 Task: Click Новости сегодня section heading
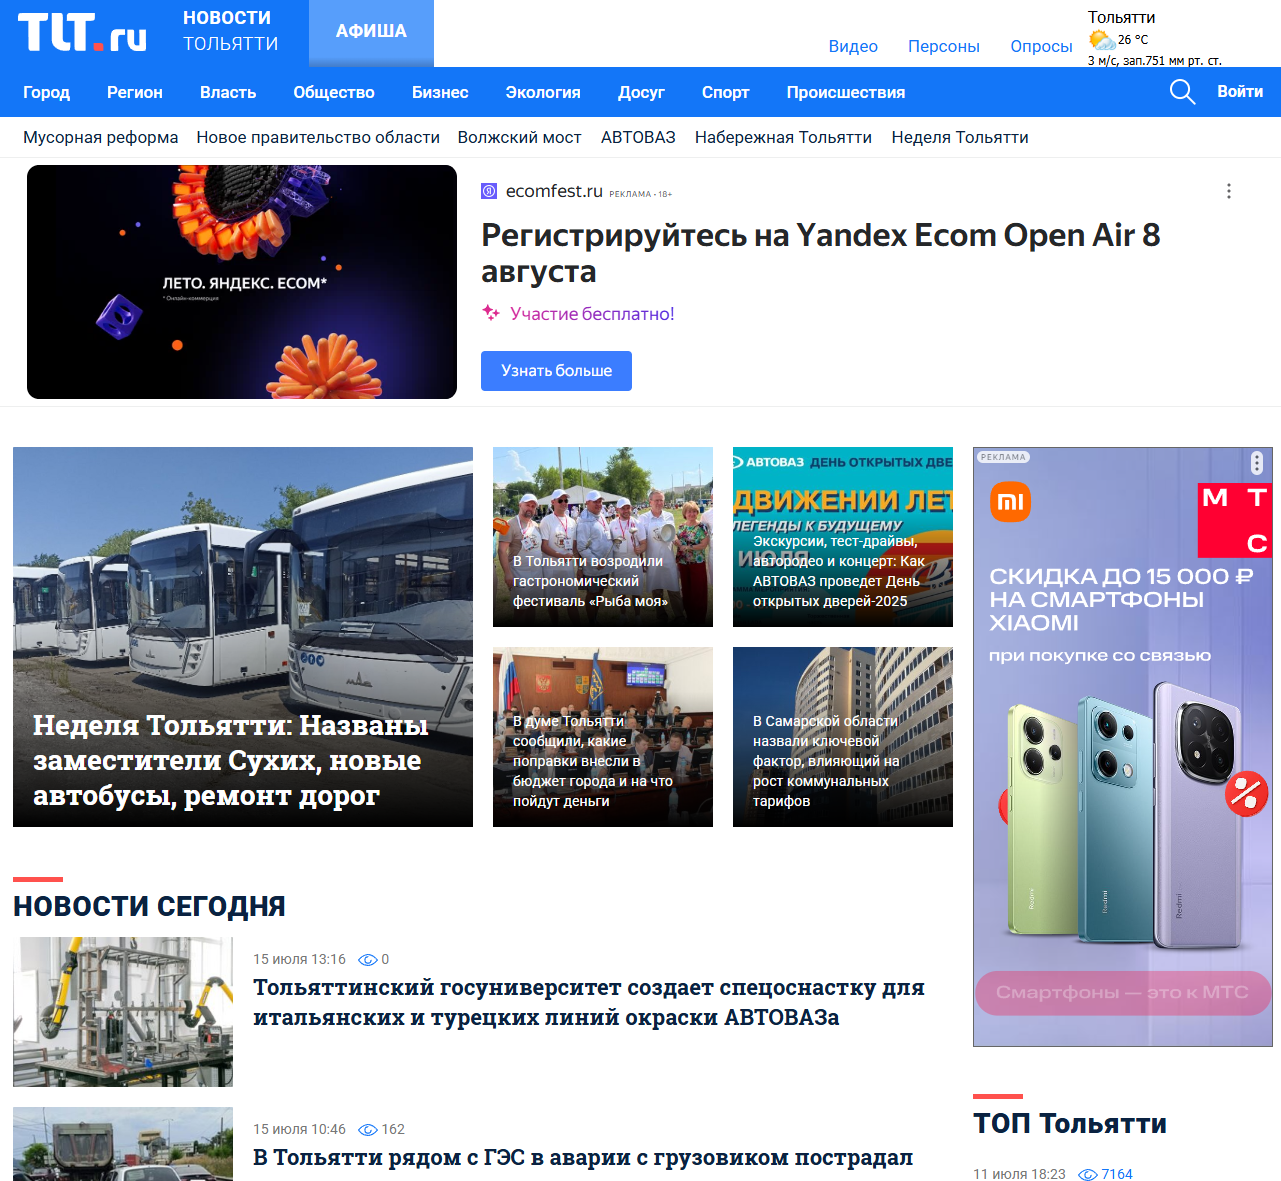[149, 906]
